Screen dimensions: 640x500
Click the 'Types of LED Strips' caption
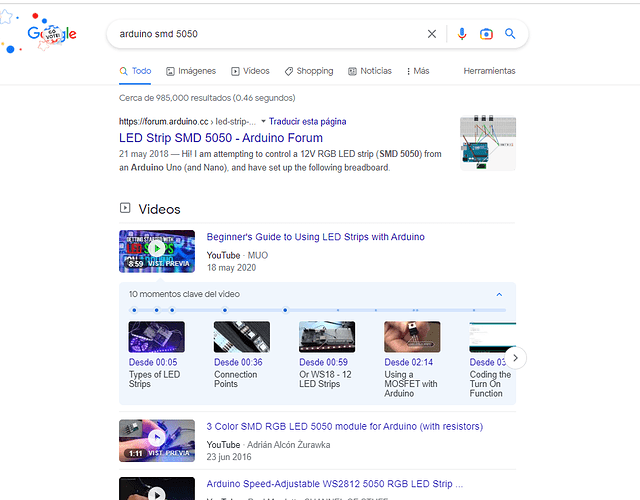[x=154, y=379]
